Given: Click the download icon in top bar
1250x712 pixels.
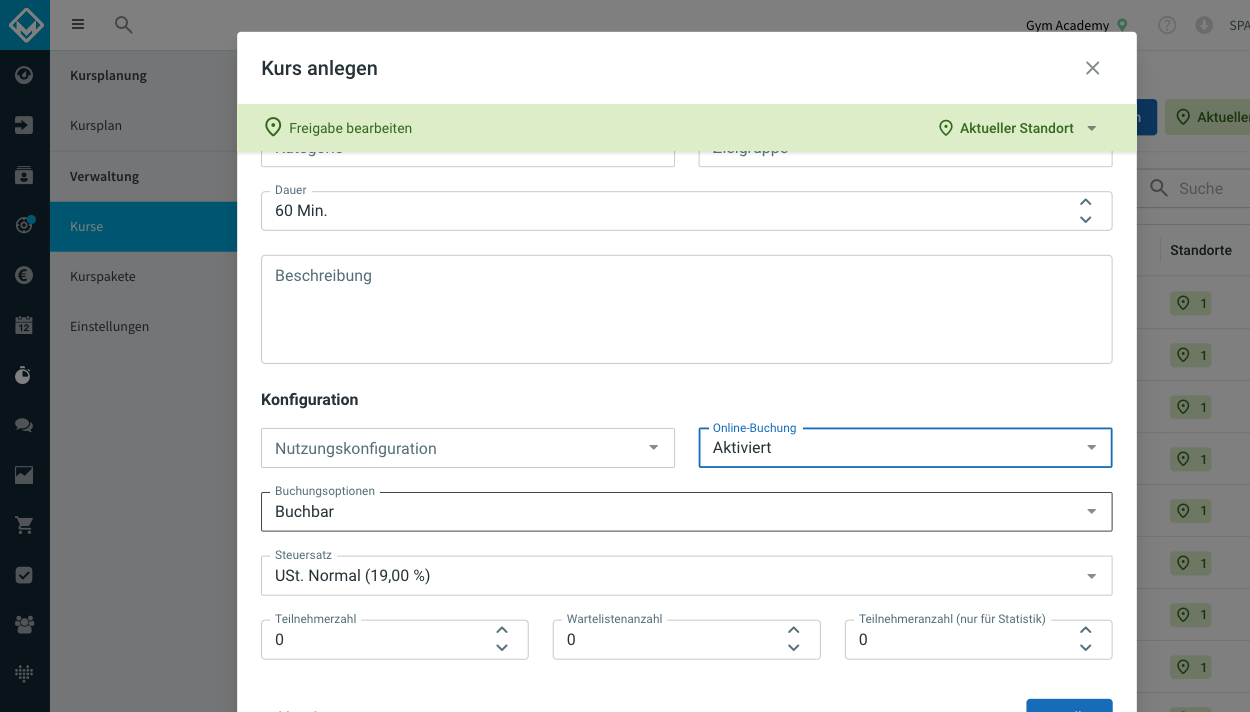Looking at the screenshot, I should tap(1204, 25).
